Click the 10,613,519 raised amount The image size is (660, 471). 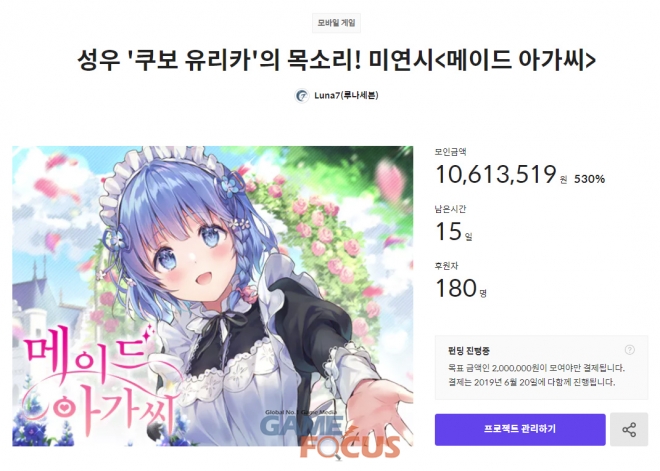point(496,174)
